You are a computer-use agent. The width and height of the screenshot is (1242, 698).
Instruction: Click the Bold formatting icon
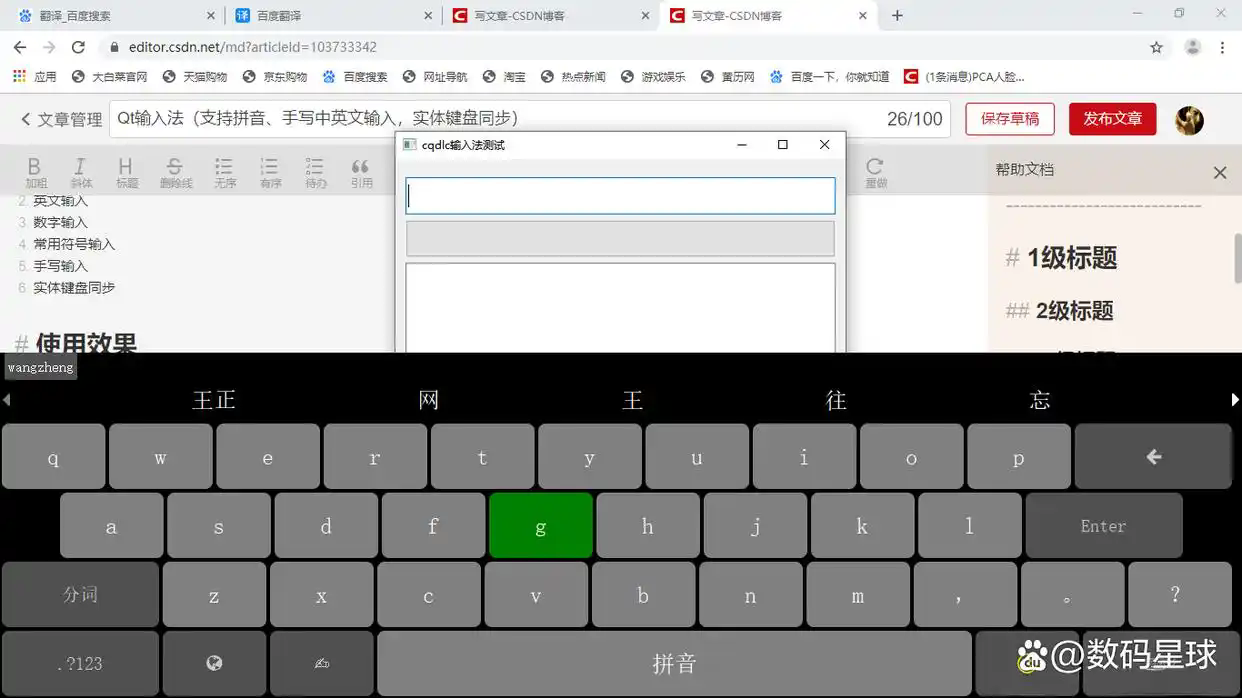35,171
